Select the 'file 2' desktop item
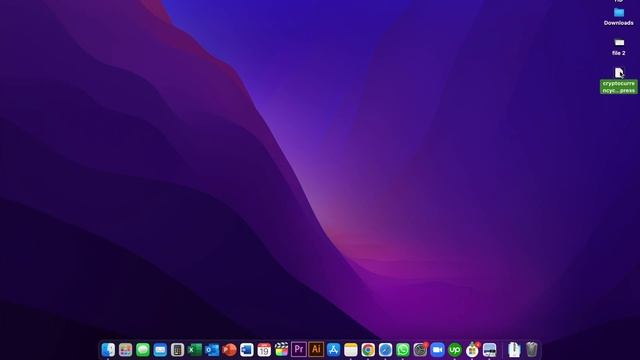Screen dimensions: 640x360 pyautogui.click(x=619, y=42)
